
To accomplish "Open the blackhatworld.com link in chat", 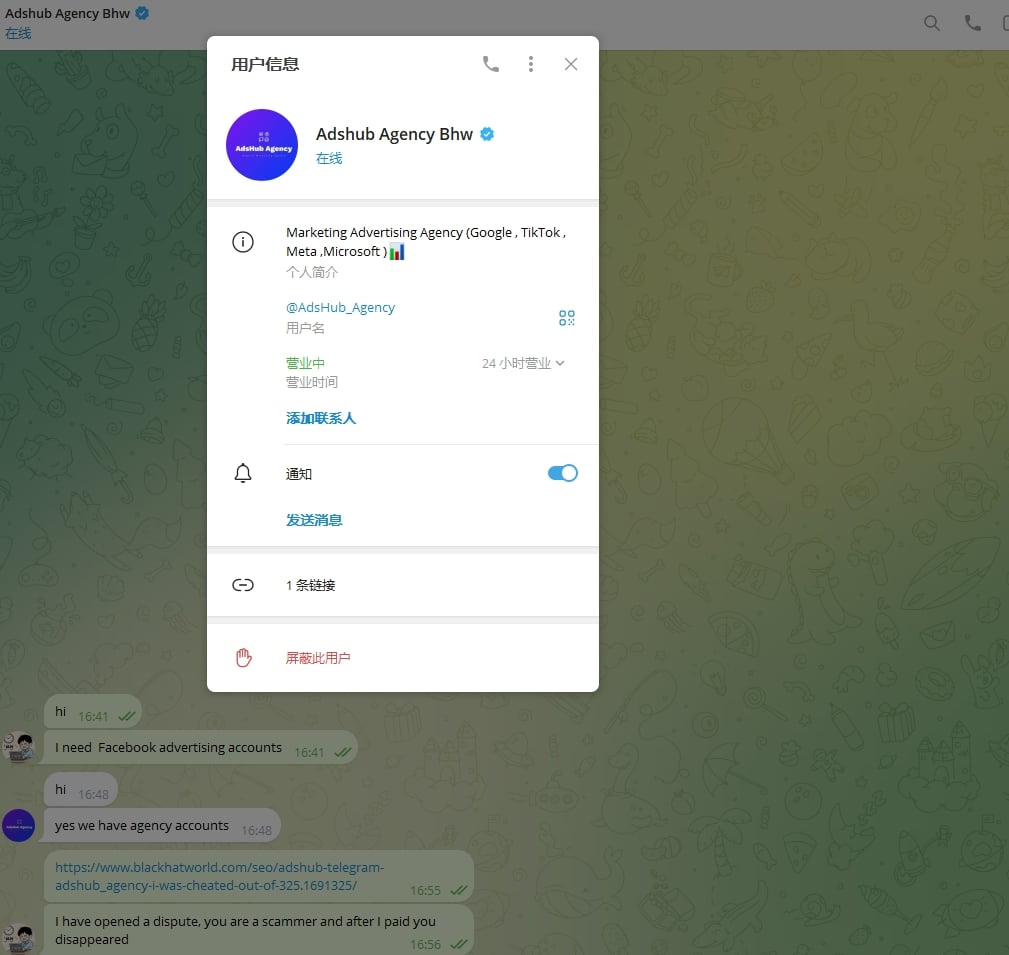I will click(x=219, y=876).
